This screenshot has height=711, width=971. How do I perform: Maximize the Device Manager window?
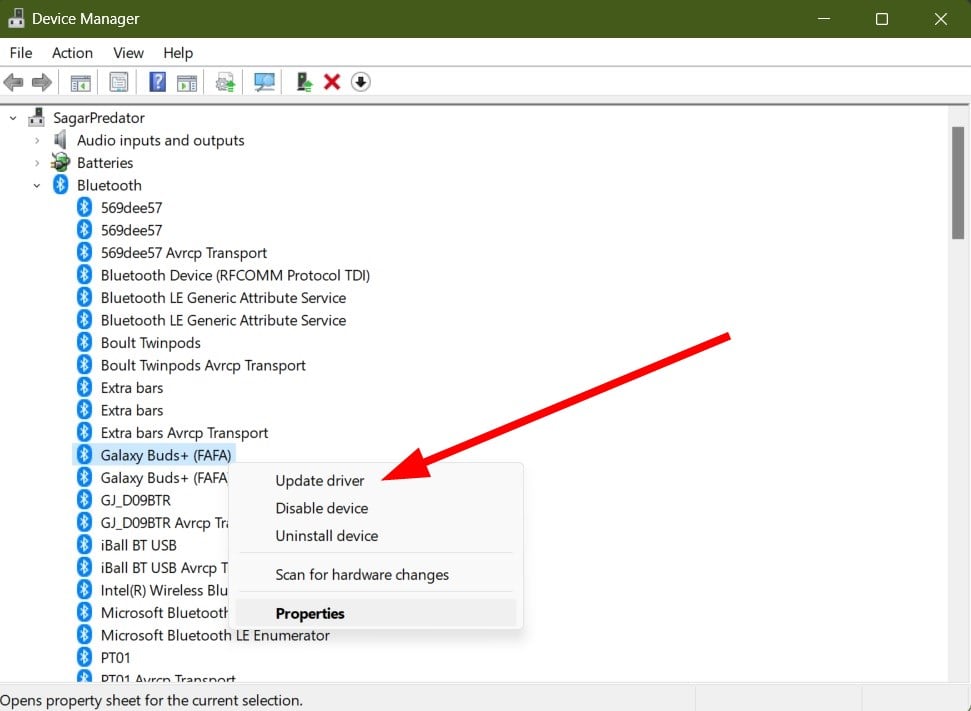882,19
